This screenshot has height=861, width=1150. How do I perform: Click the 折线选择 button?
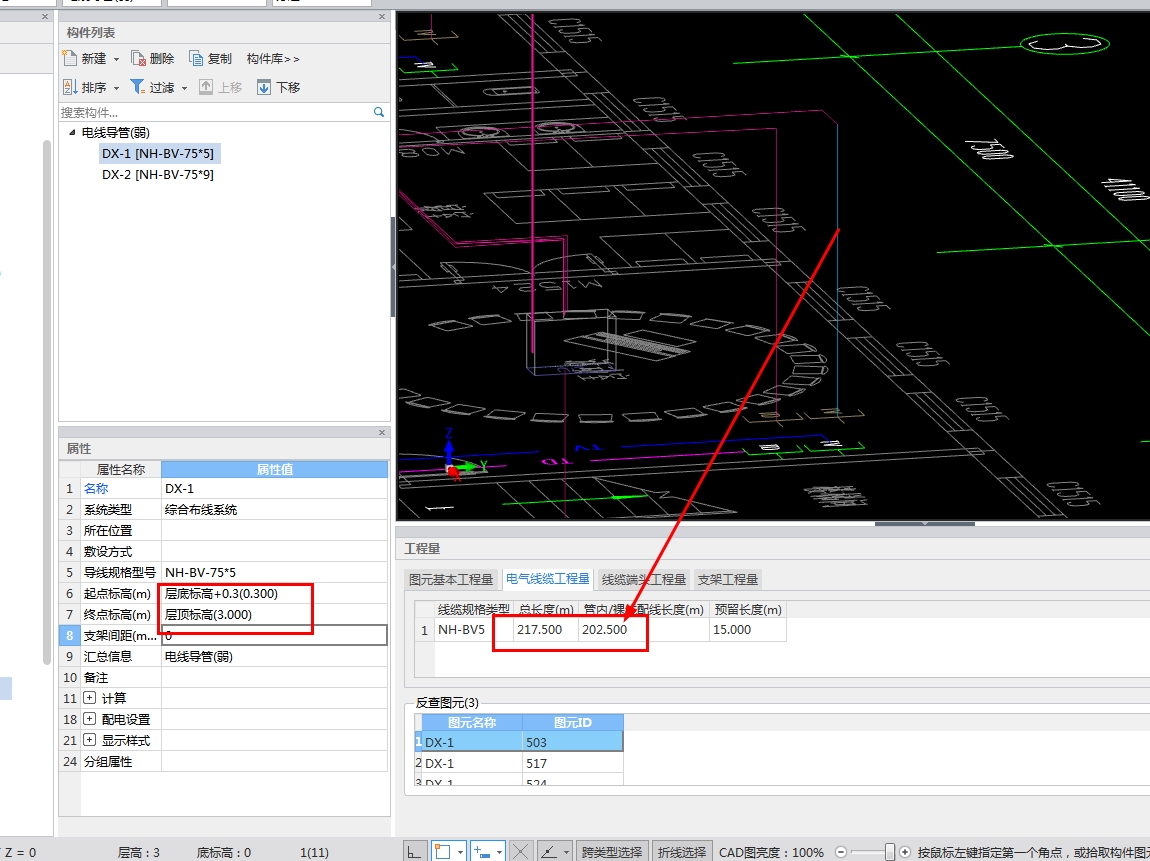click(x=681, y=852)
